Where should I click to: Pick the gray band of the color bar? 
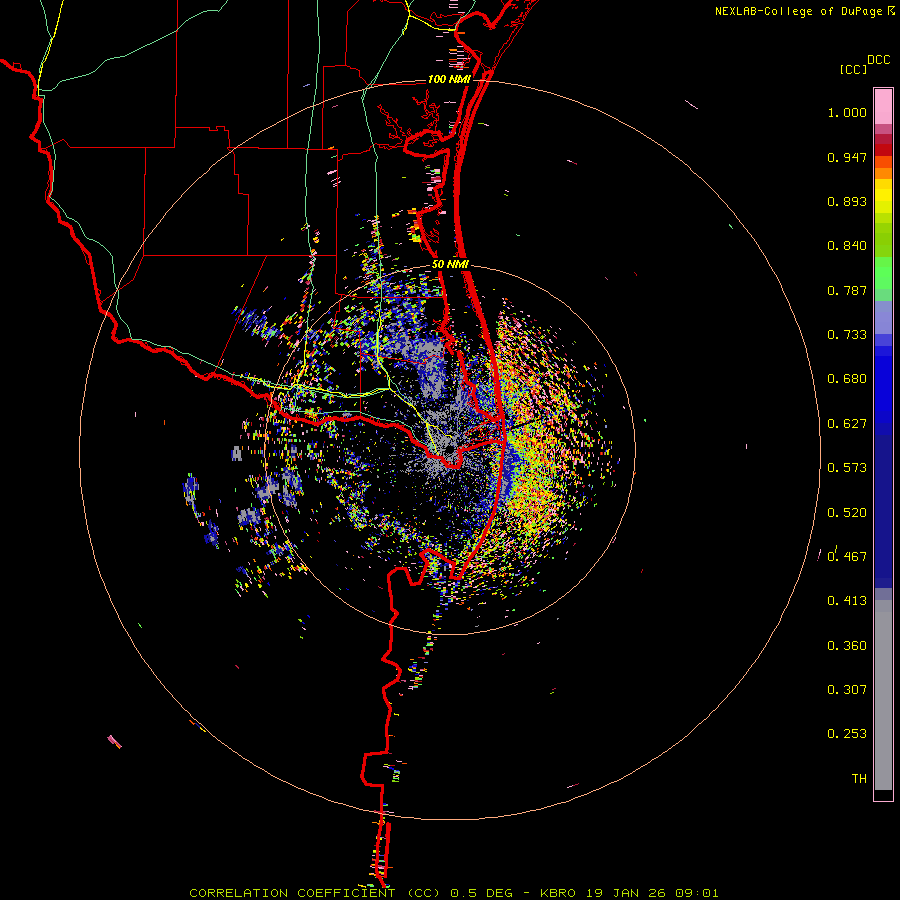point(883,695)
